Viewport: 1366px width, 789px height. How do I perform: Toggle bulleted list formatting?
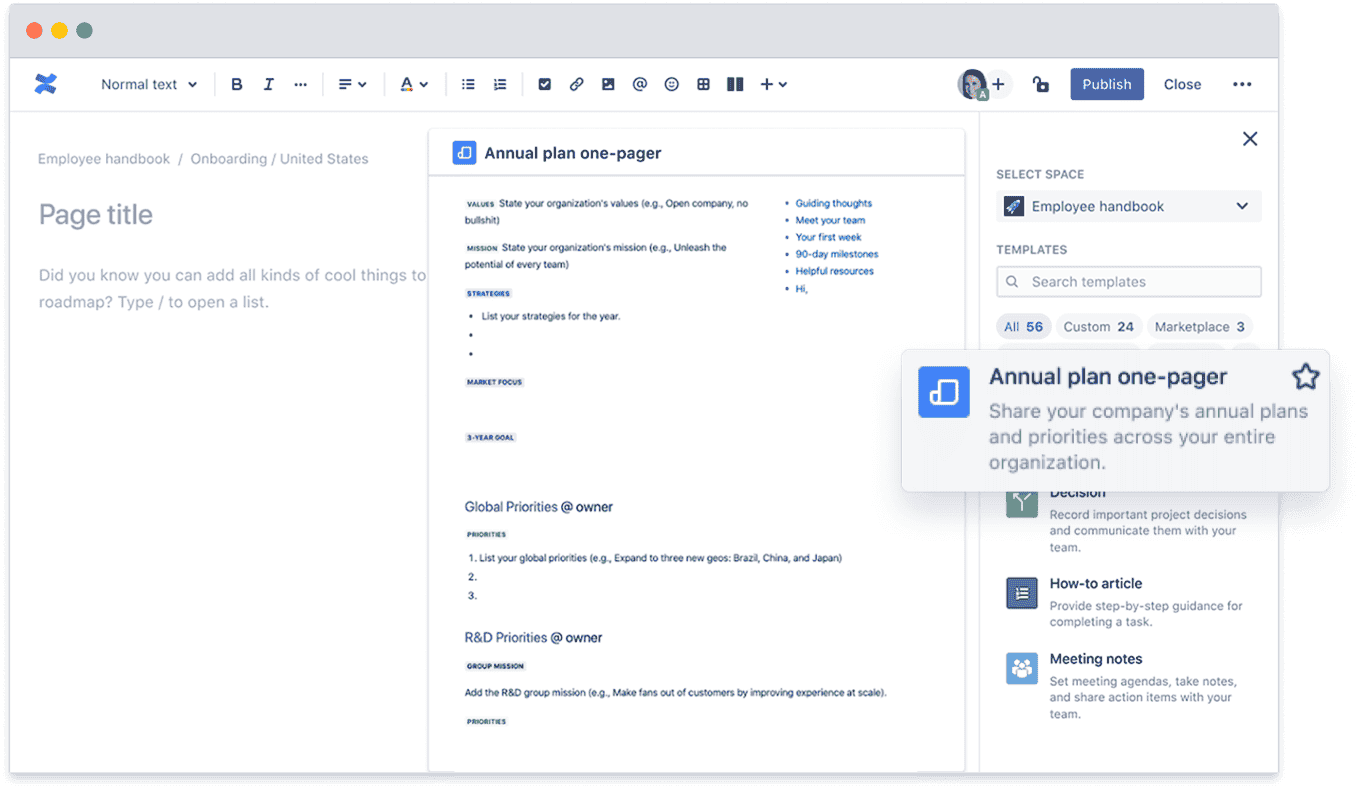[468, 84]
